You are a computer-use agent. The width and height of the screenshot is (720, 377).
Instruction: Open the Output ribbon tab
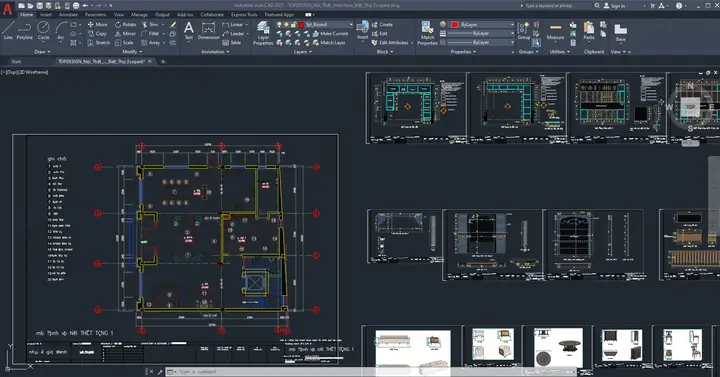pos(162,15)
